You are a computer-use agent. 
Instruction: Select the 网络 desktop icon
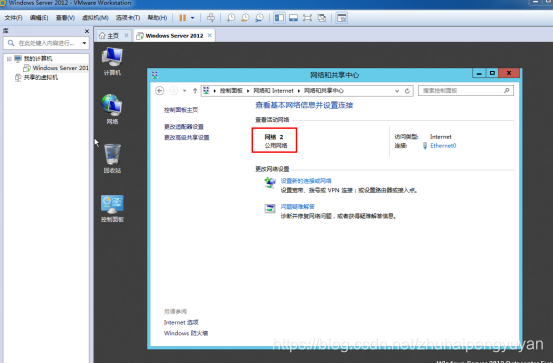click(x=112, y=109)
